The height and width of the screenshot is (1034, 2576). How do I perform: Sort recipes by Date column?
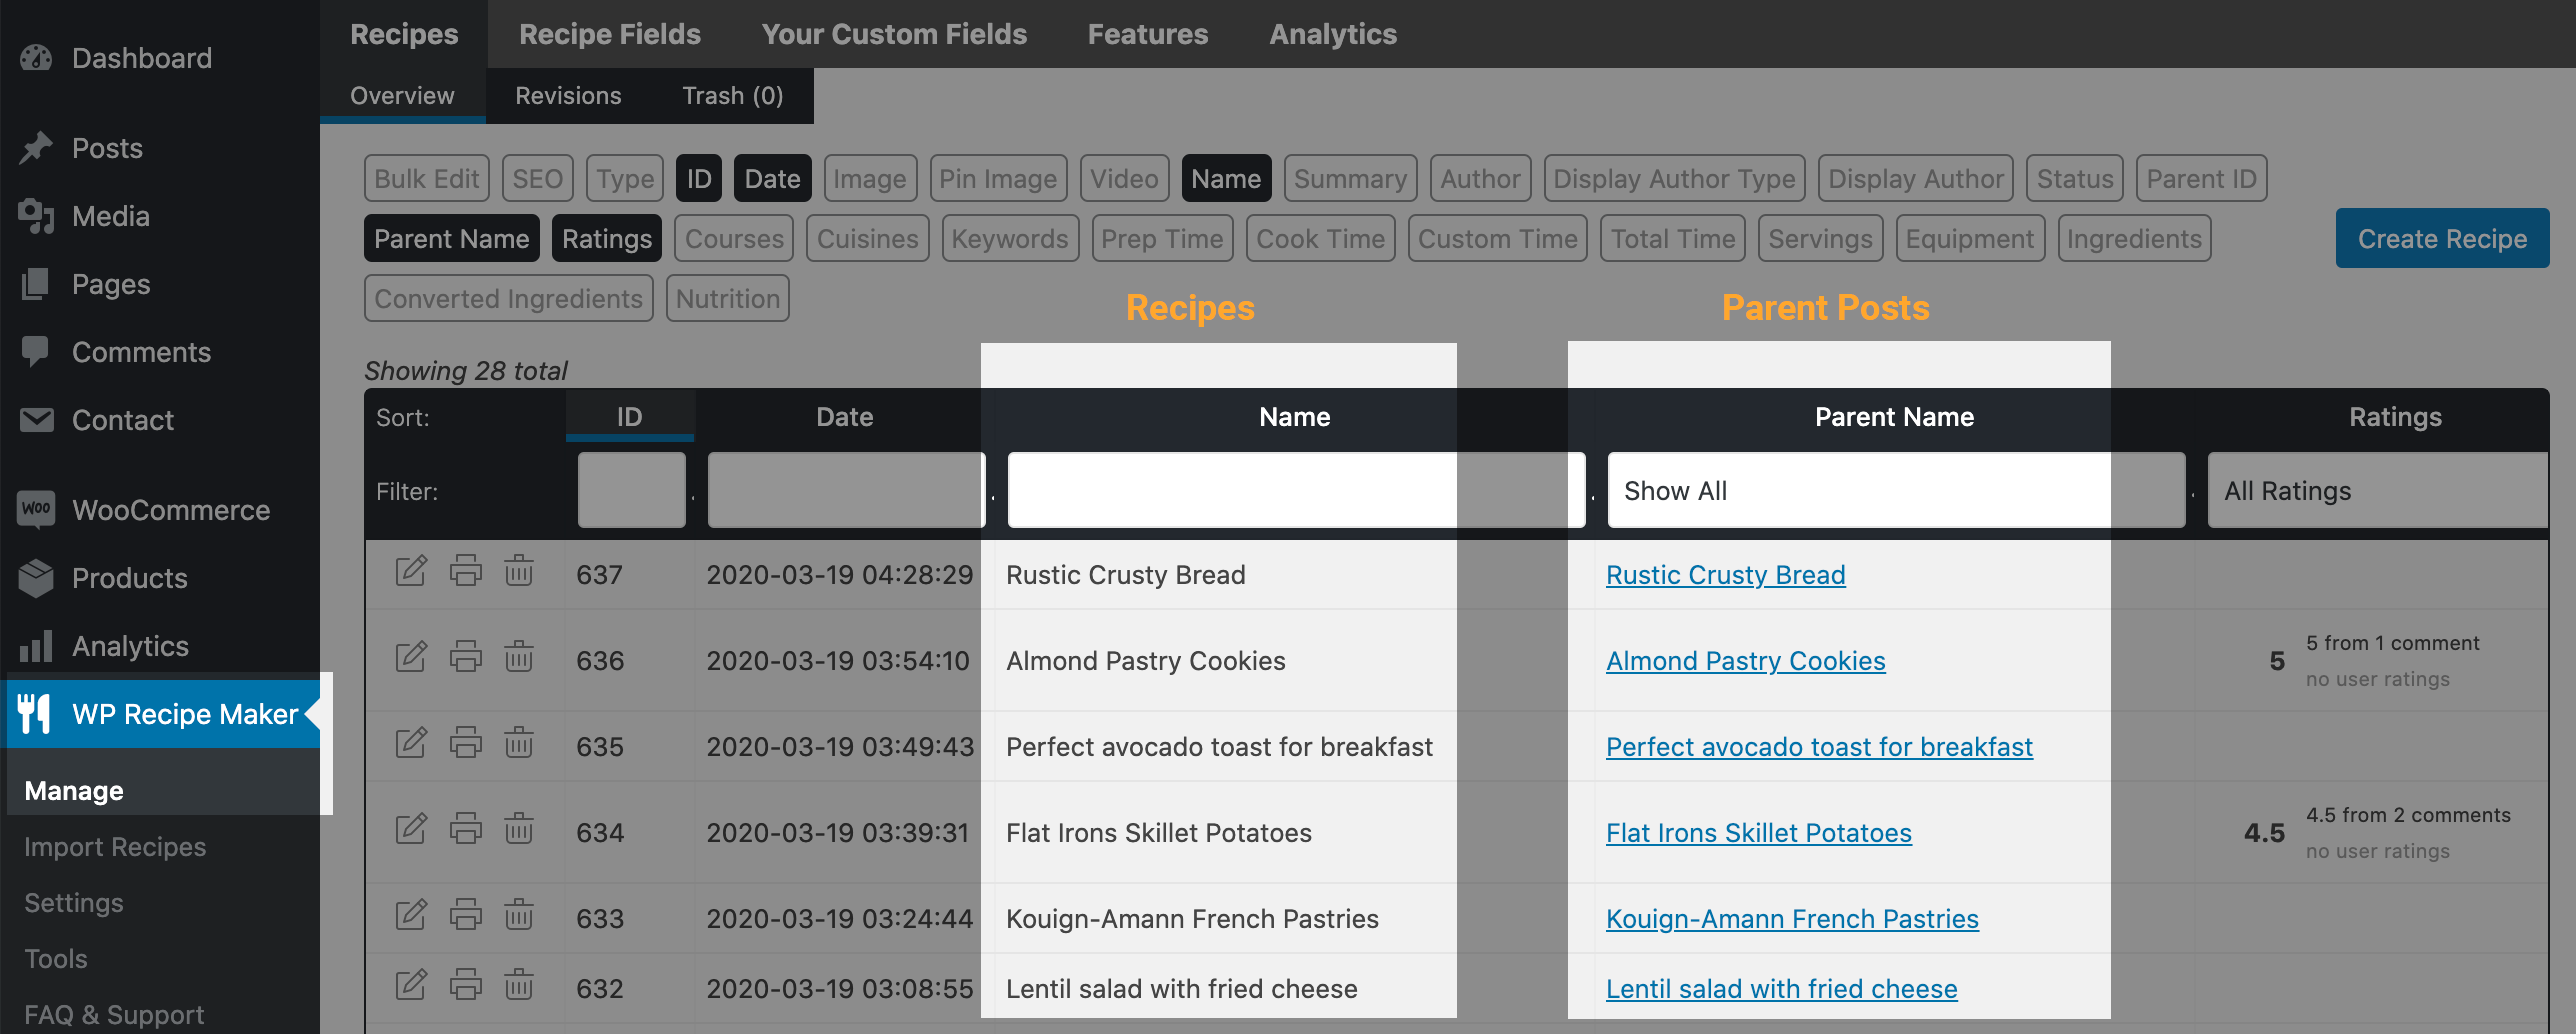844,417
